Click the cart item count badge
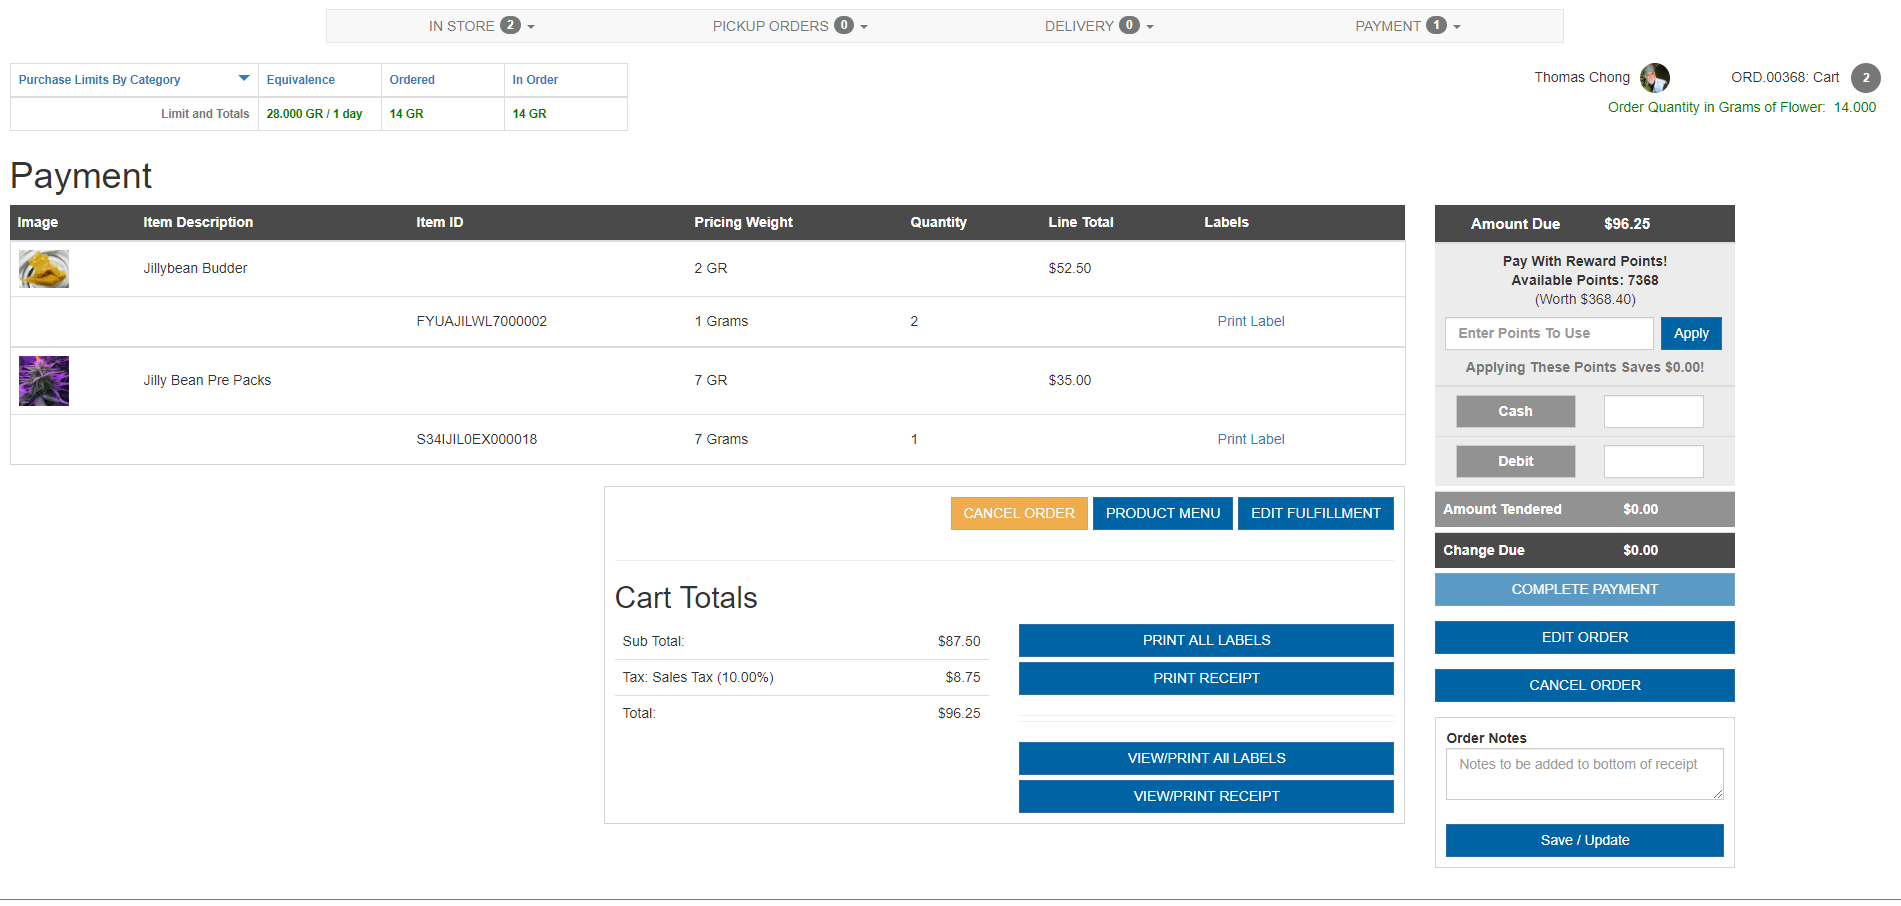 [1865, 78]
